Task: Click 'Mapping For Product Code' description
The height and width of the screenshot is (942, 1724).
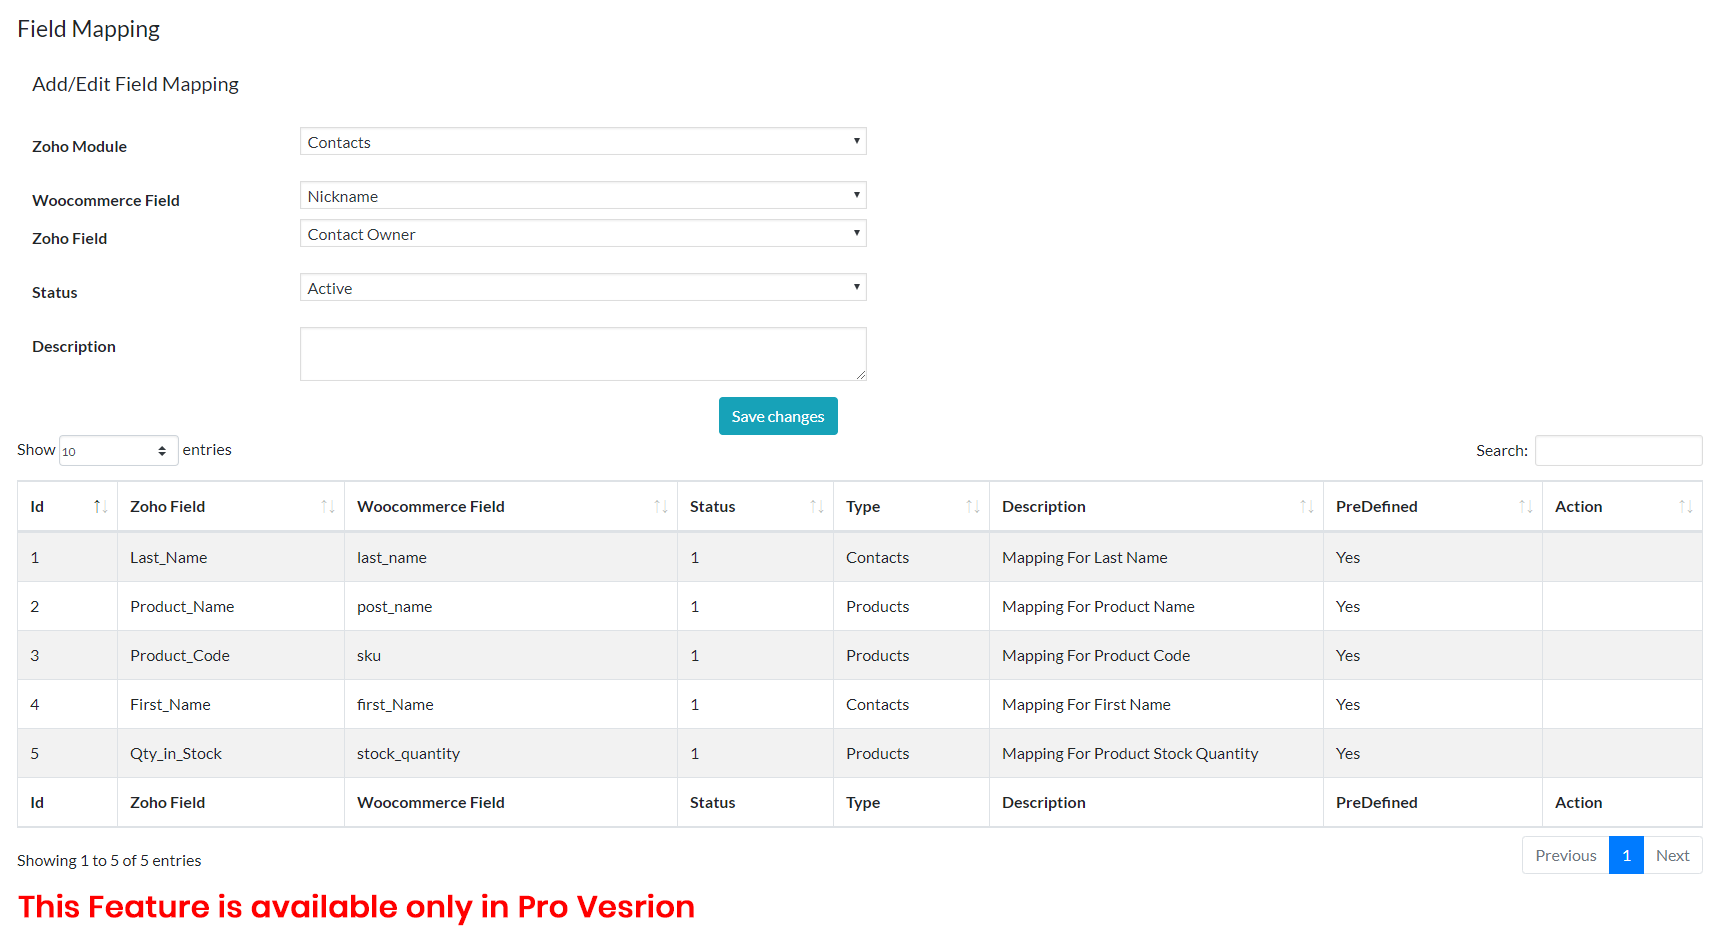Action: coord(1096,656)
